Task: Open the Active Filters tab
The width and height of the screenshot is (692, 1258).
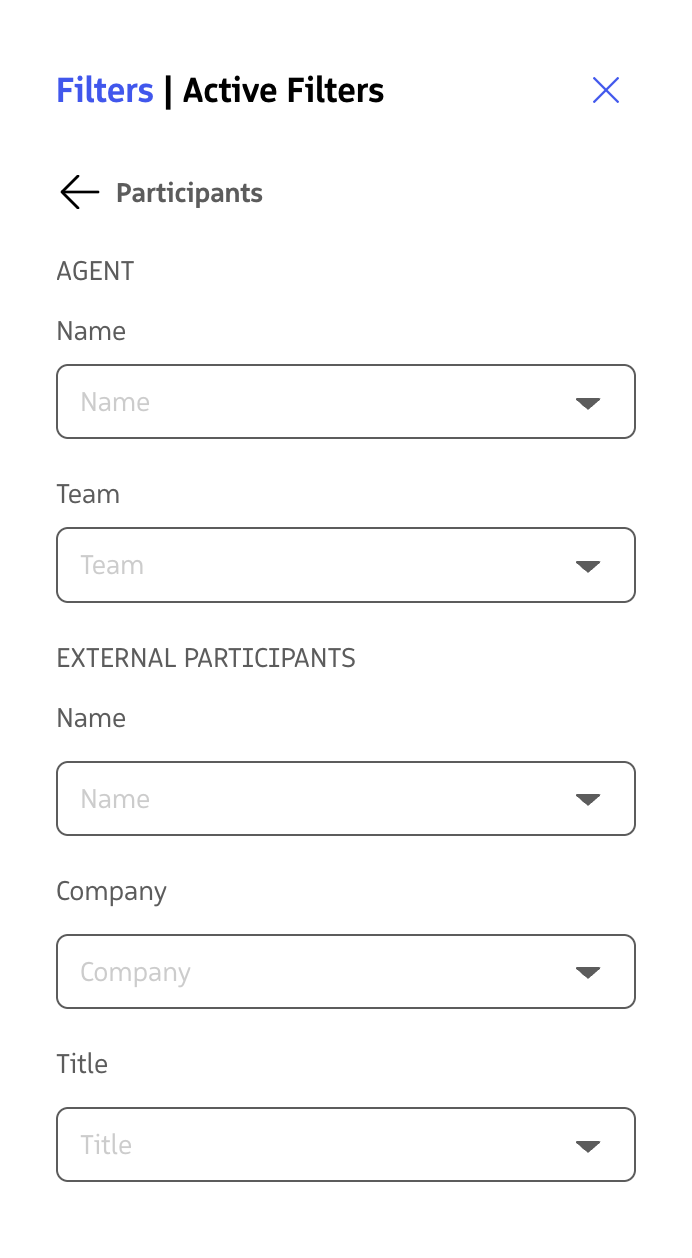Action: pyautogui.click(x=283, y=91)
